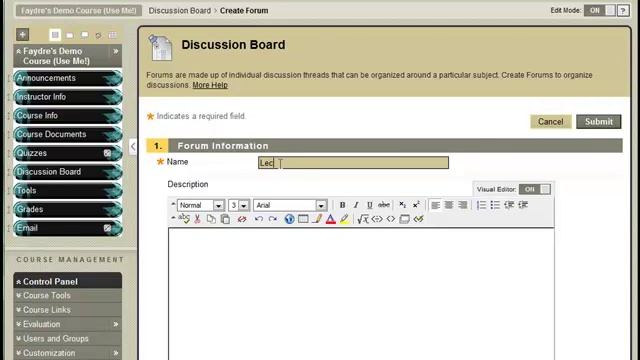Click in the forum Name input field
640x360 pixels.
(353, 163)
